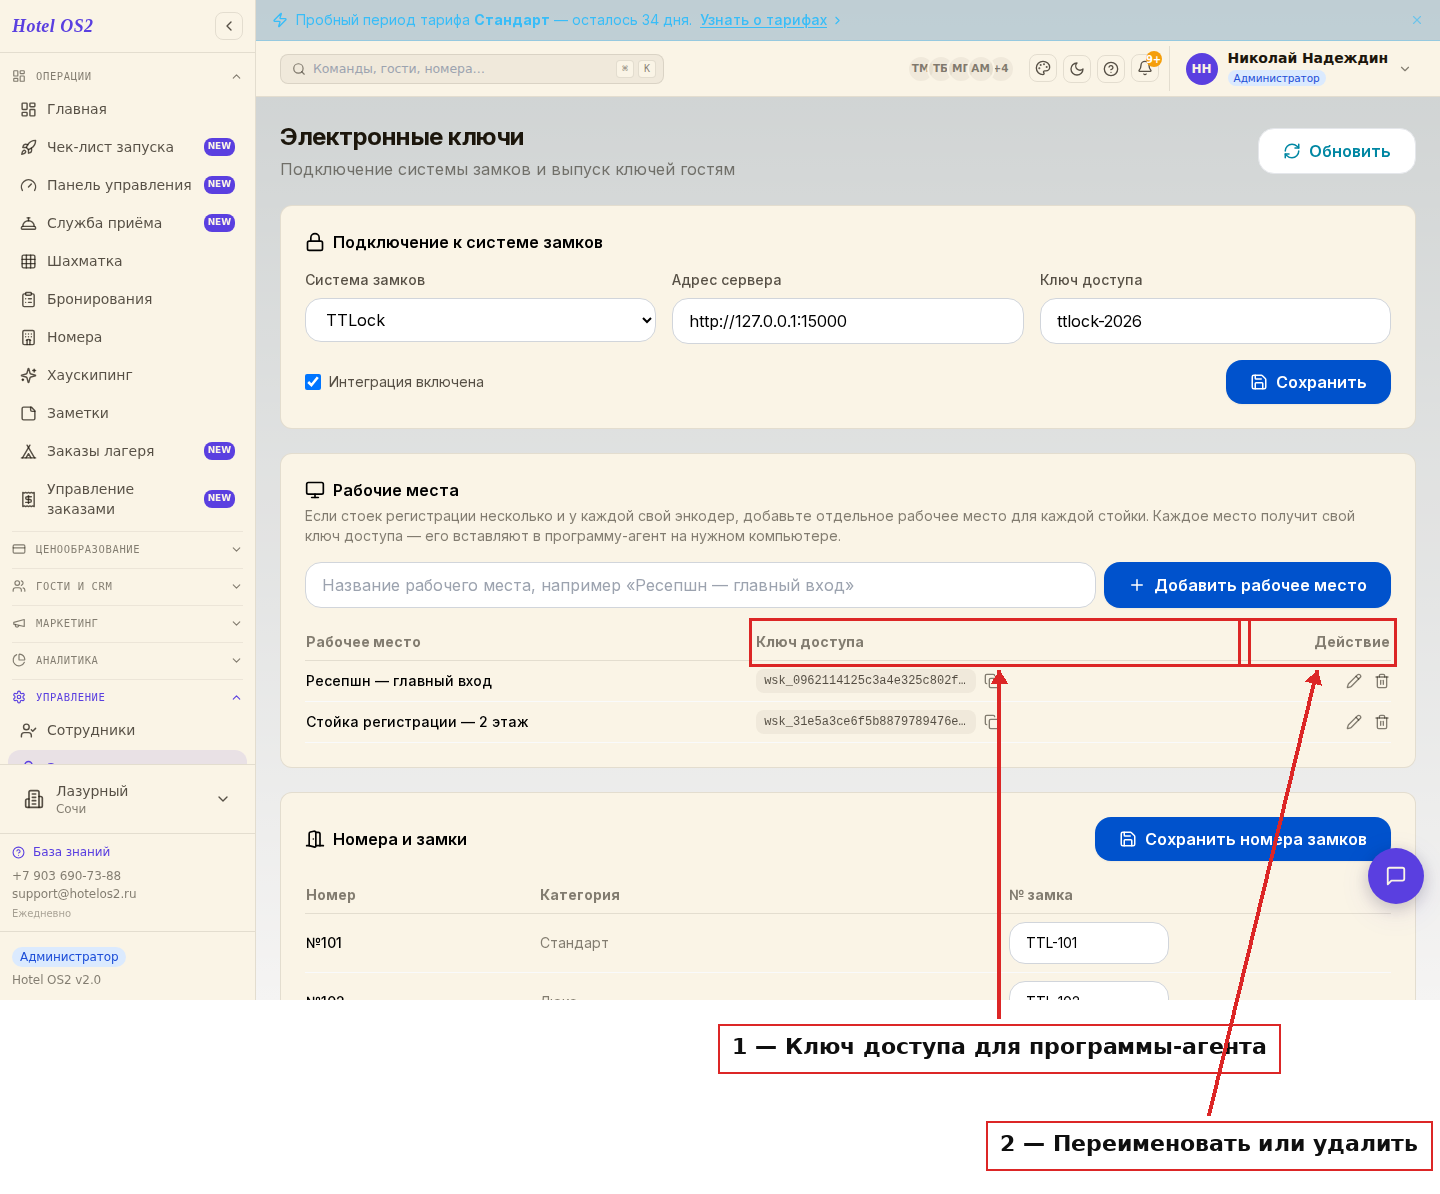The width and height of the screenshot is (1440, 1194).
Task: Click the Ключ доступа ttlock-2026 field
Action: point(1215,321)
